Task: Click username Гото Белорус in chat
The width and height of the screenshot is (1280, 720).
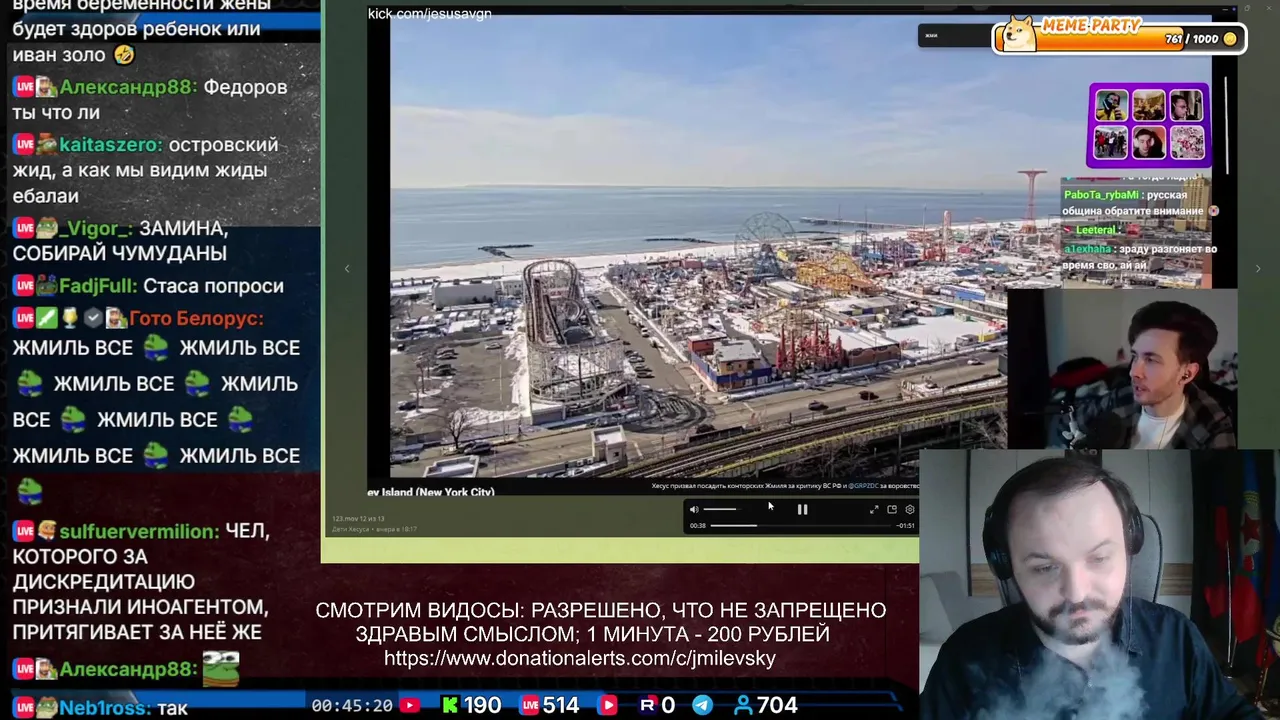Action: coord(196,318)
